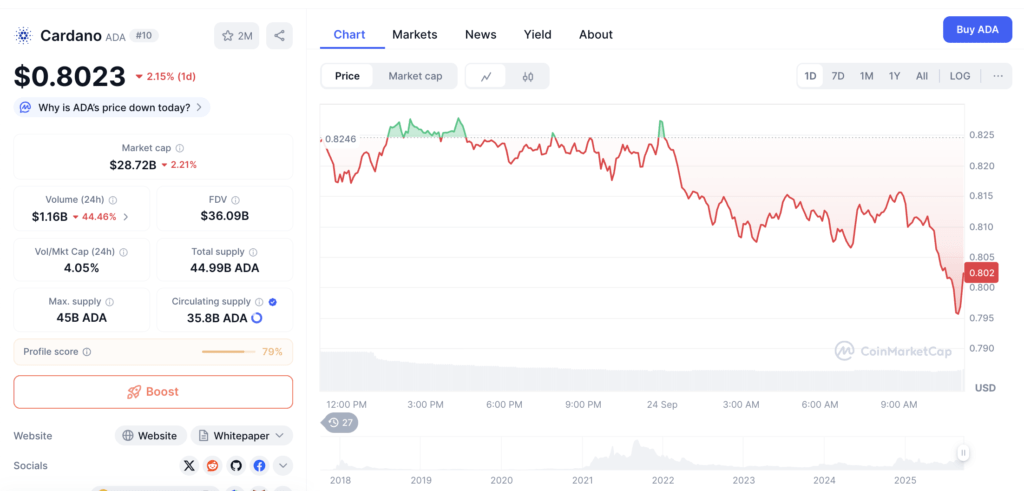Select 1M time range

[x=867, y=76]
